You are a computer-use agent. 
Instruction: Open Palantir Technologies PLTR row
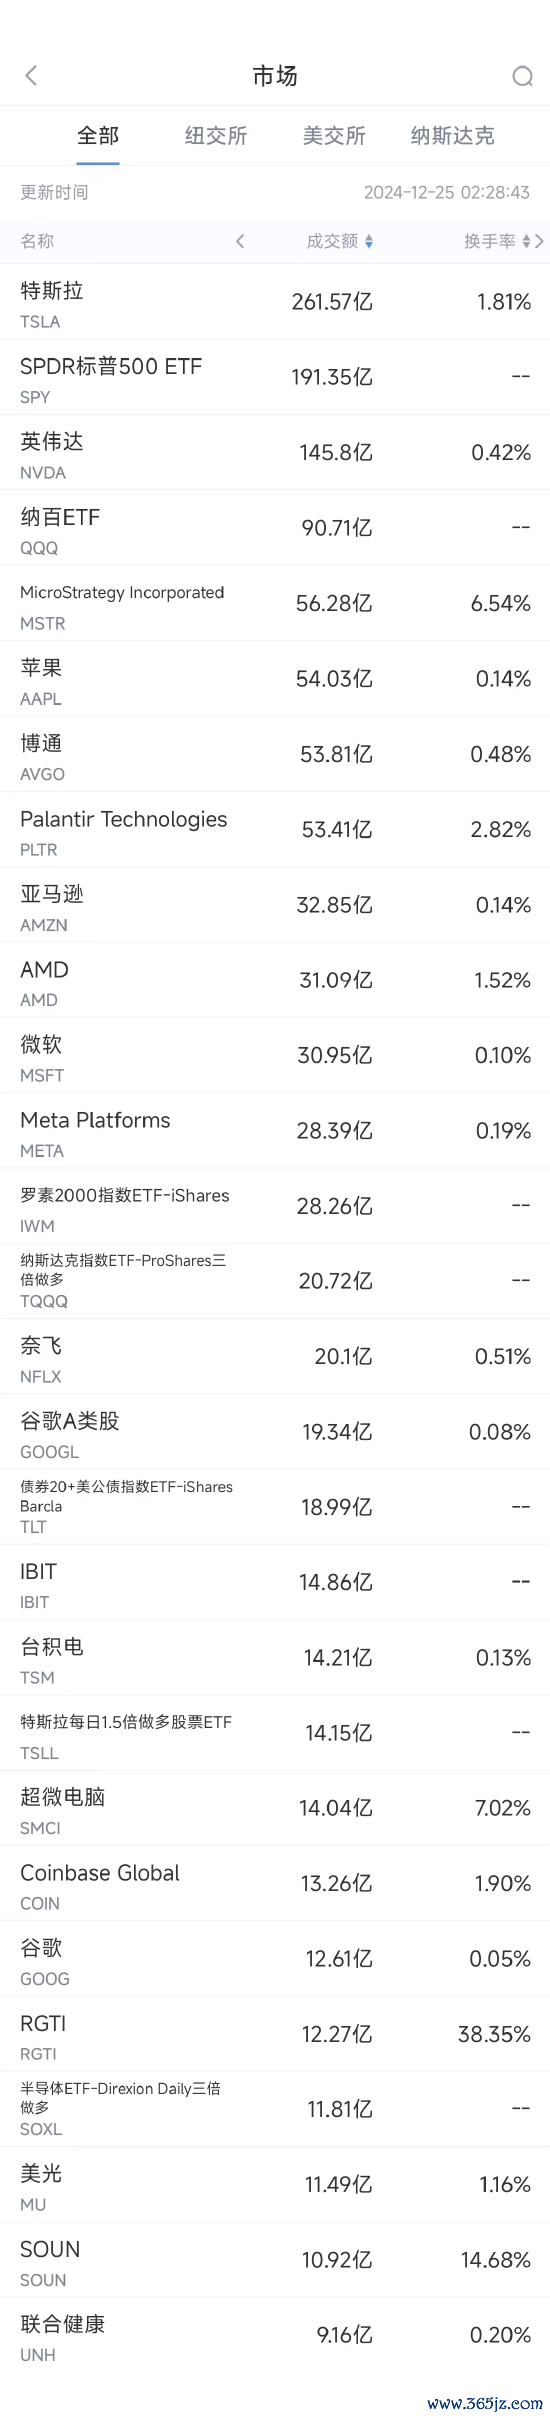[275, 829]
